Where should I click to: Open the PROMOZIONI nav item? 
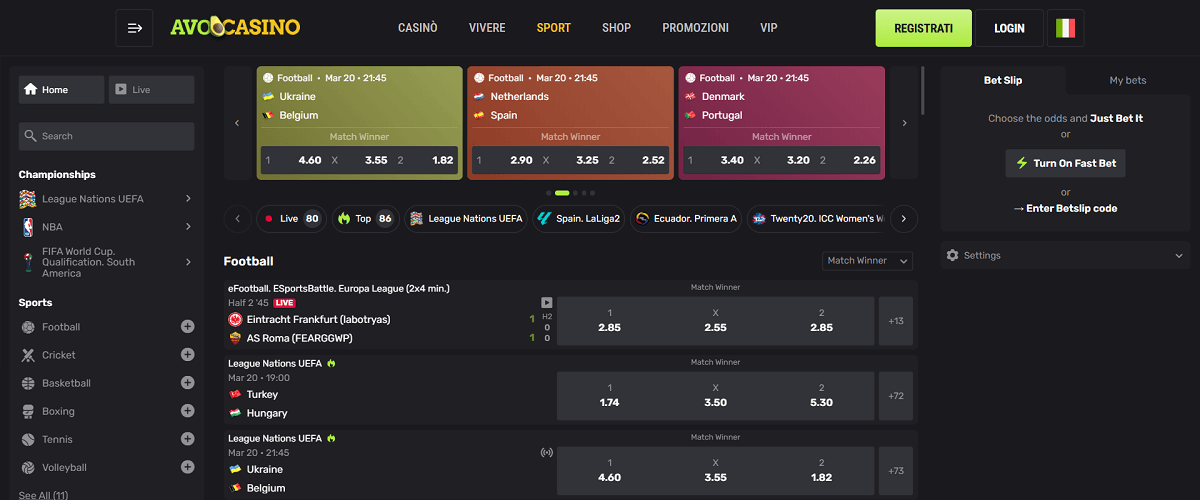pos(695,28)
